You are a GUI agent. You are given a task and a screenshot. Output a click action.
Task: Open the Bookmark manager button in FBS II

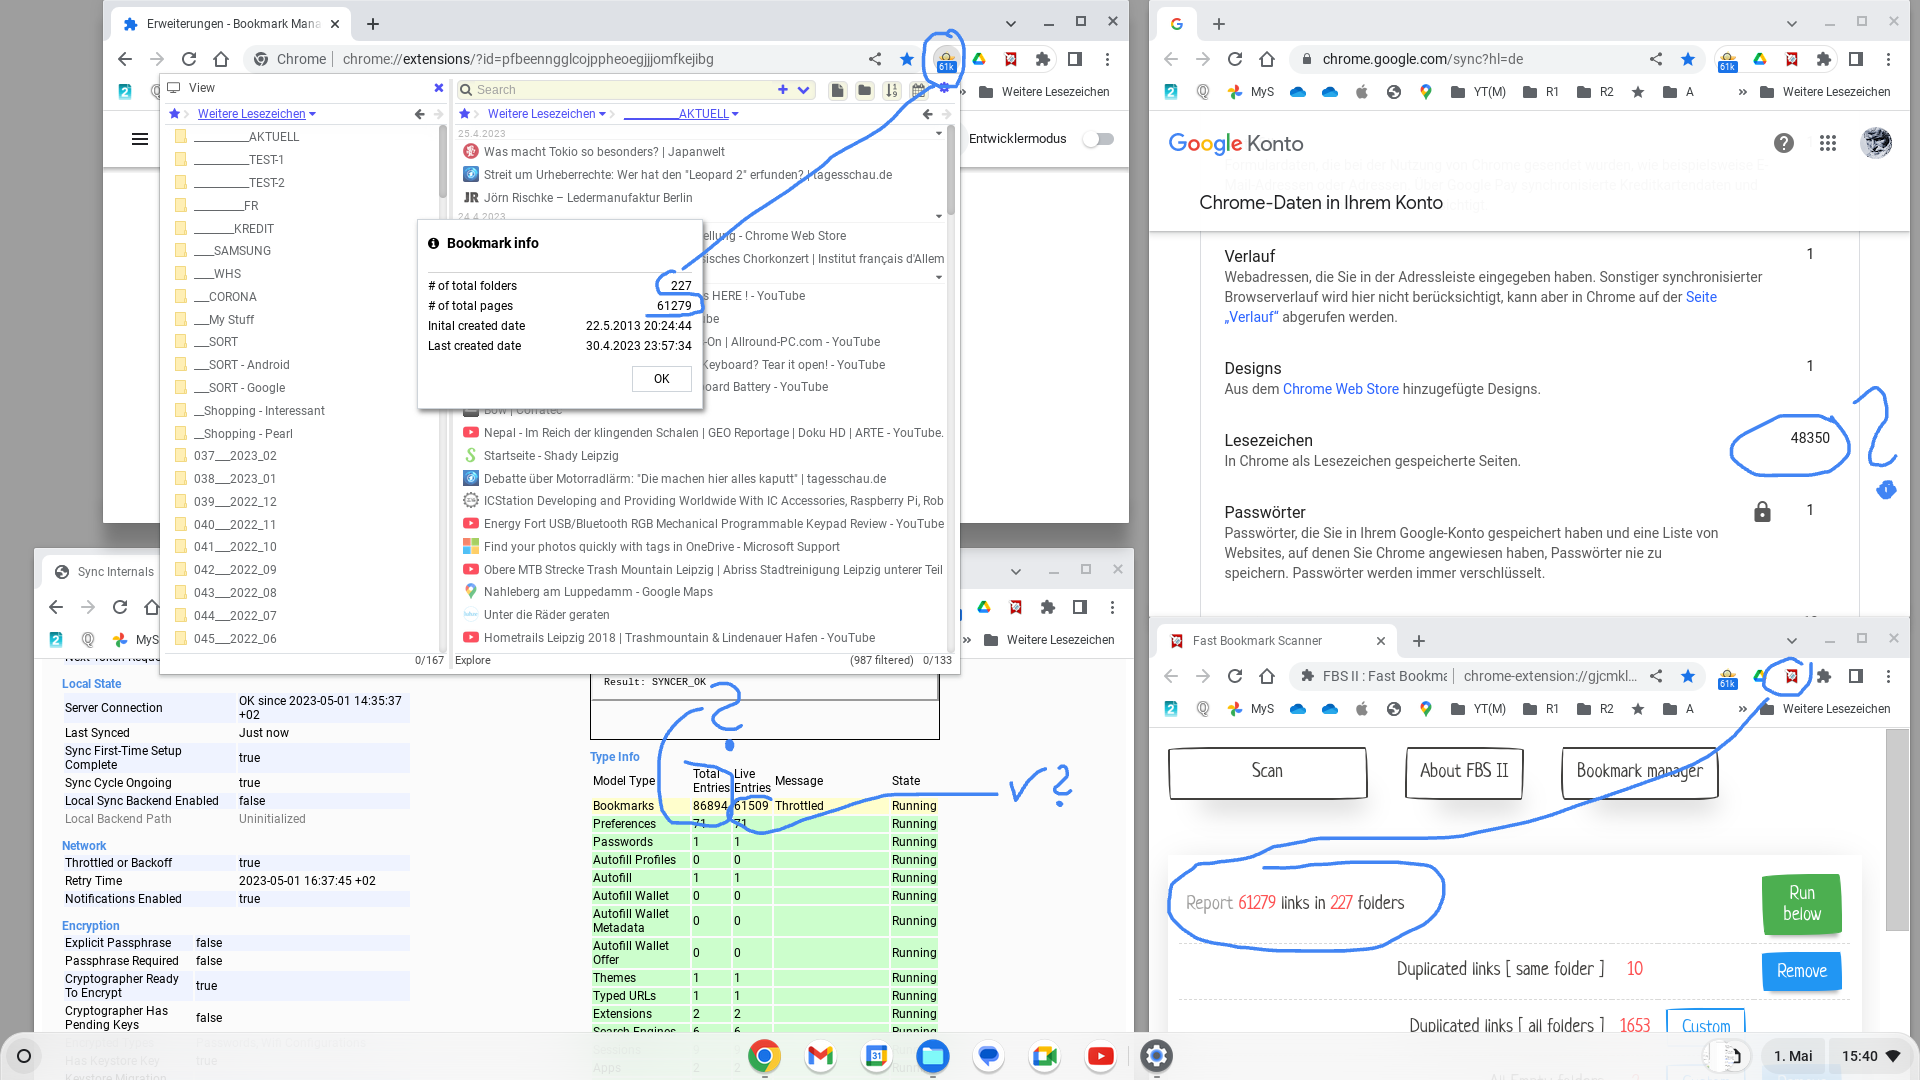coord(1640,771)
